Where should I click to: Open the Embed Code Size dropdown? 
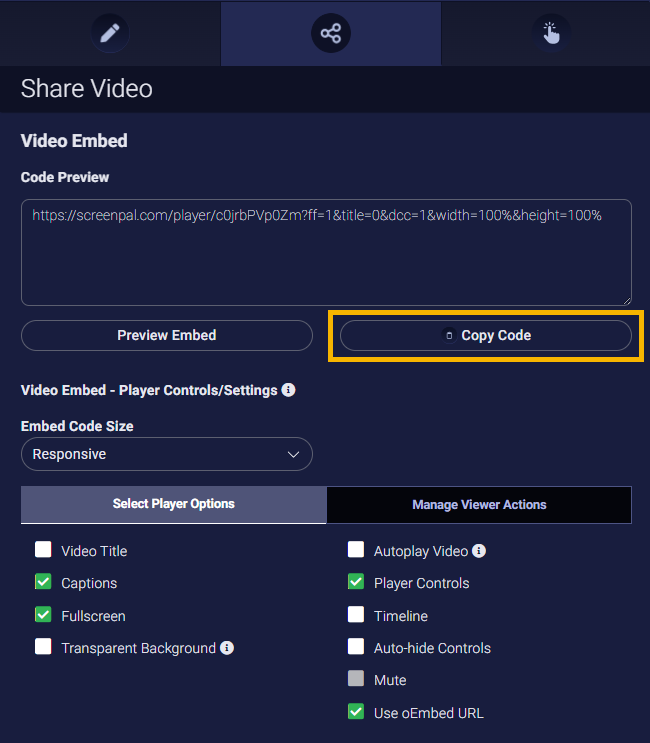(167, 454)
